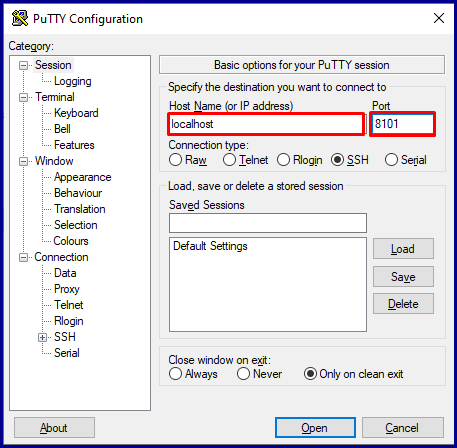
Task: Collapse the Connection category node
Action: click(23, 257)
